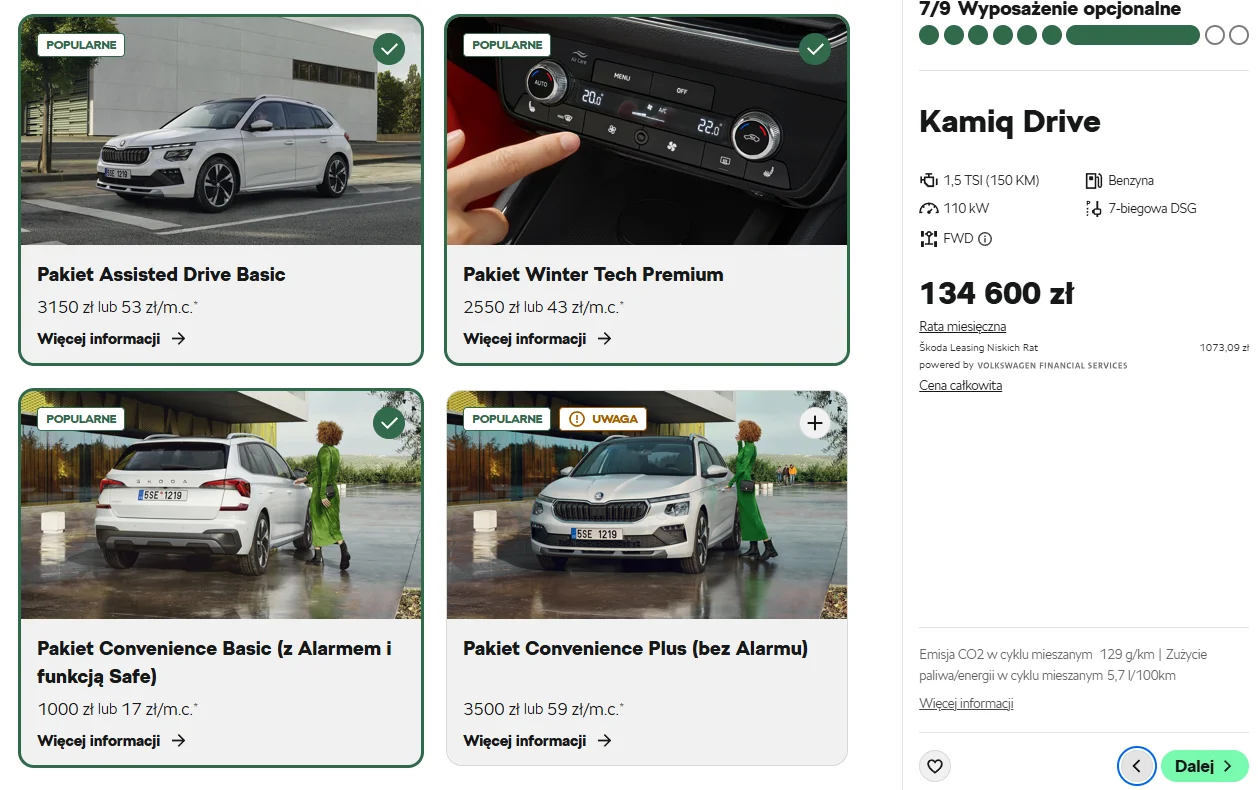Image resolution: width=1258 pixels, height=790 pixels.
Task: Jump to last progress step circle
Action: click(x=1239, y=36)
